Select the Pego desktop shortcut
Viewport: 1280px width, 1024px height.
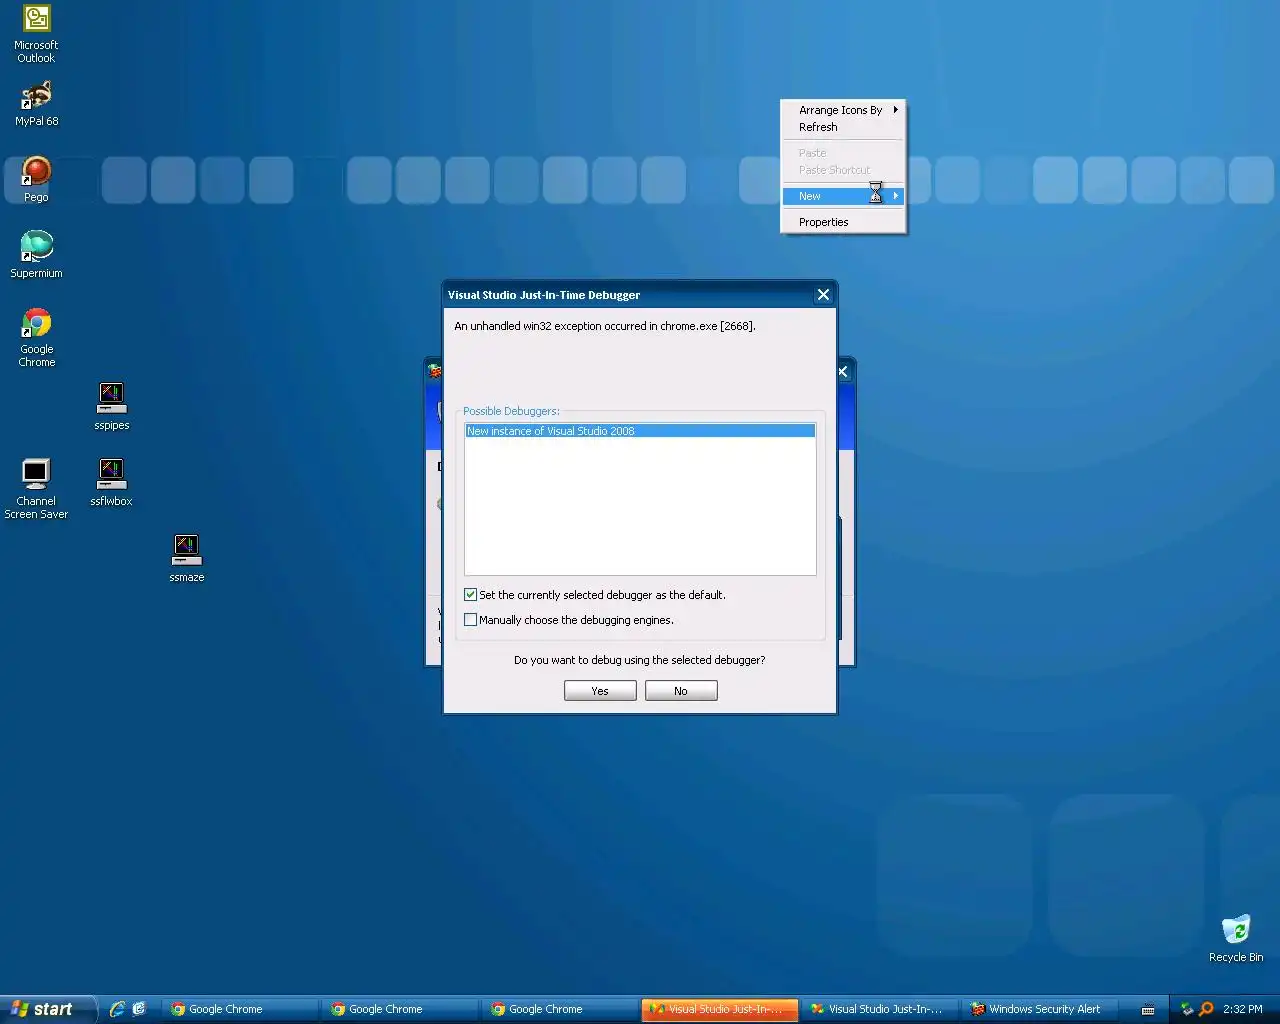point(36,180)
